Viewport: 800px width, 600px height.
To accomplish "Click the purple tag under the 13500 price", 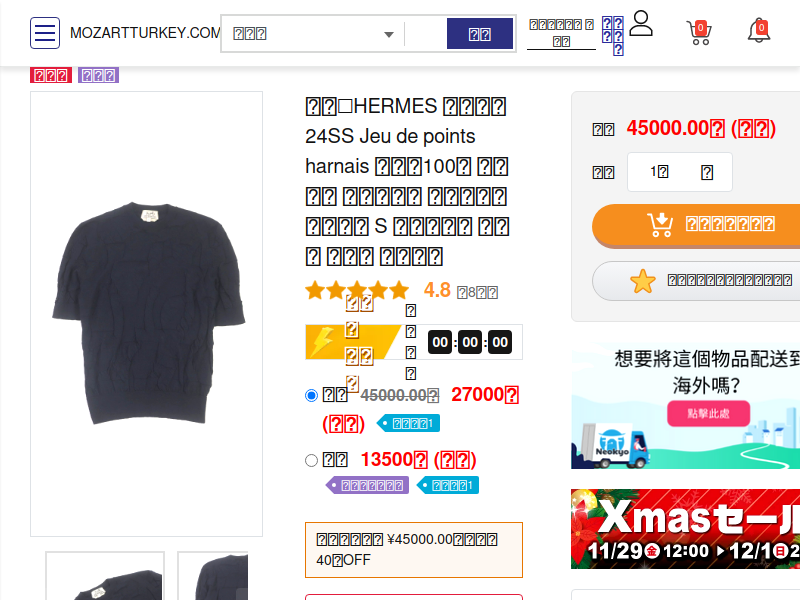I will (367, 485).
